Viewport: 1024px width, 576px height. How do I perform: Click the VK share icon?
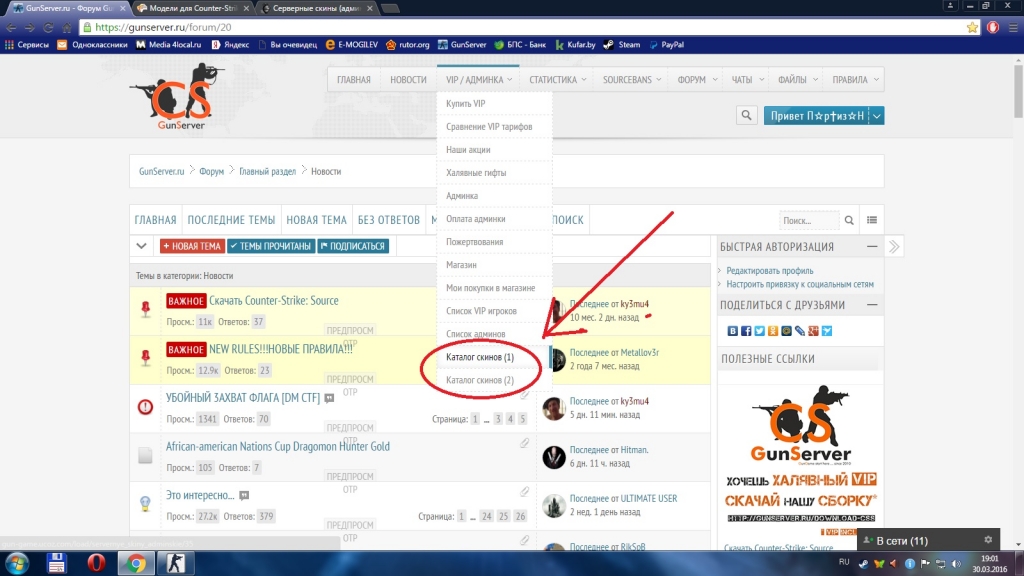tap(733, 331)
